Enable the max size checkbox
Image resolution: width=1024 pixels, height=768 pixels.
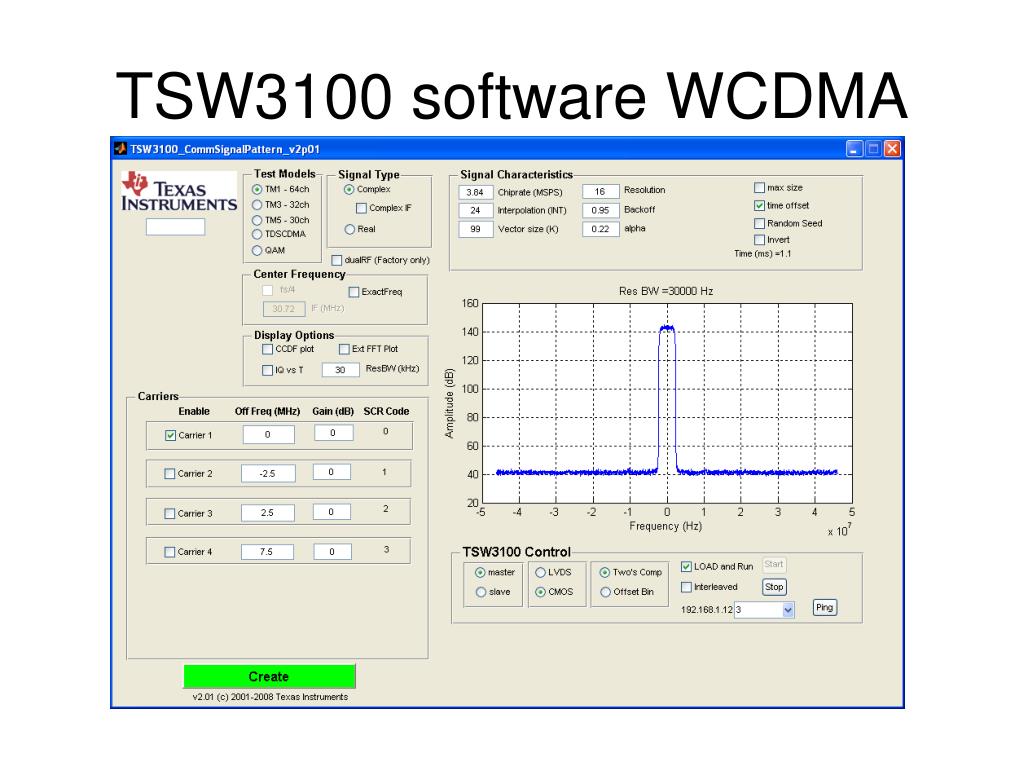coord(760,187)
